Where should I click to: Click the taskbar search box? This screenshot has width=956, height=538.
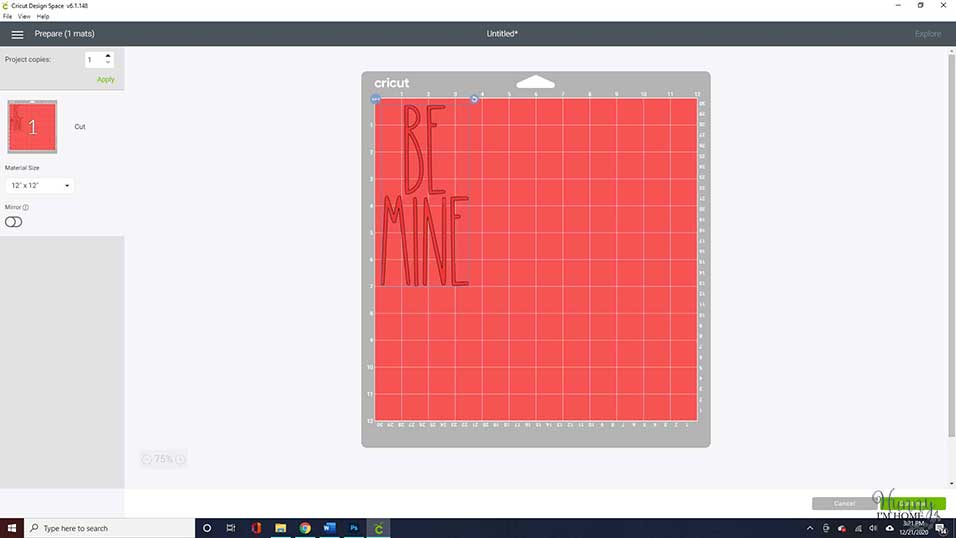(x=110, y=528)
